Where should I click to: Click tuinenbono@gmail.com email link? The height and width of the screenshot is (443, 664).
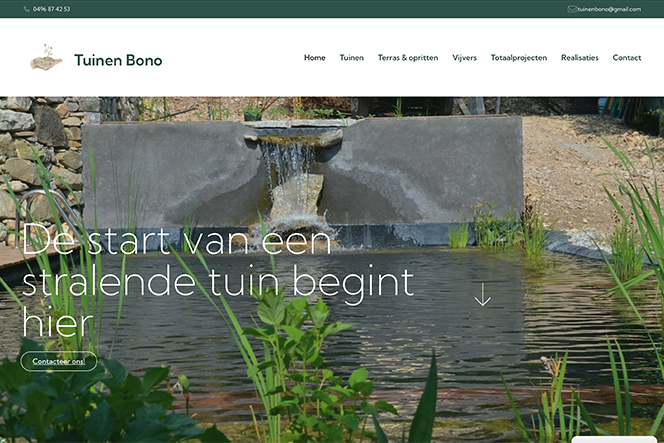coord(609,9)
